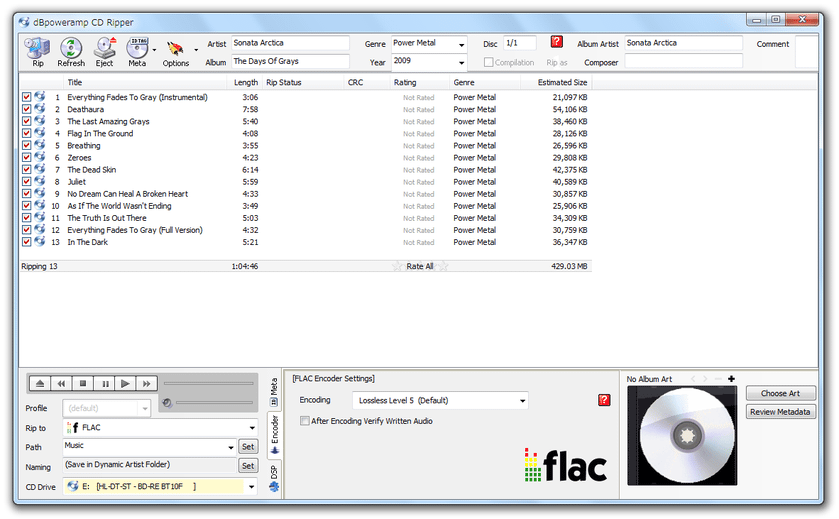
Task: Select track title As If The World Wasn't Ending
Action: click(x=119, y=205)
